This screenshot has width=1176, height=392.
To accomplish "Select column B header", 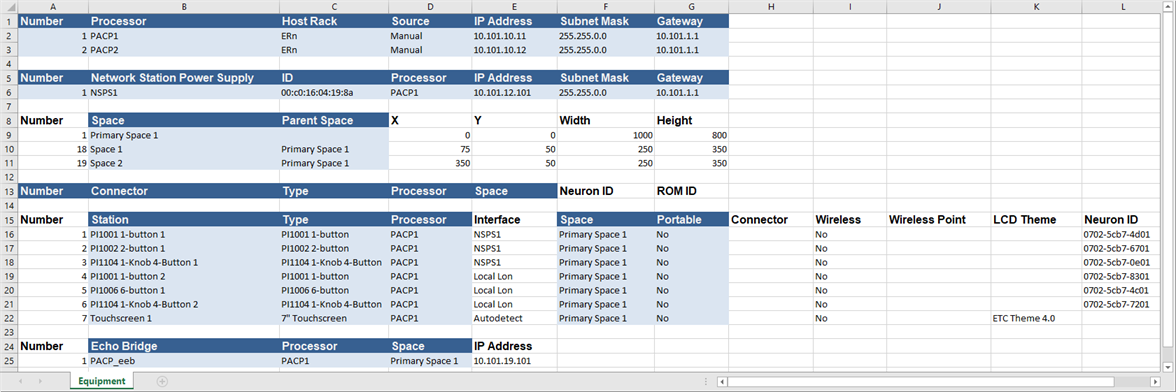I will click(184, 7).
